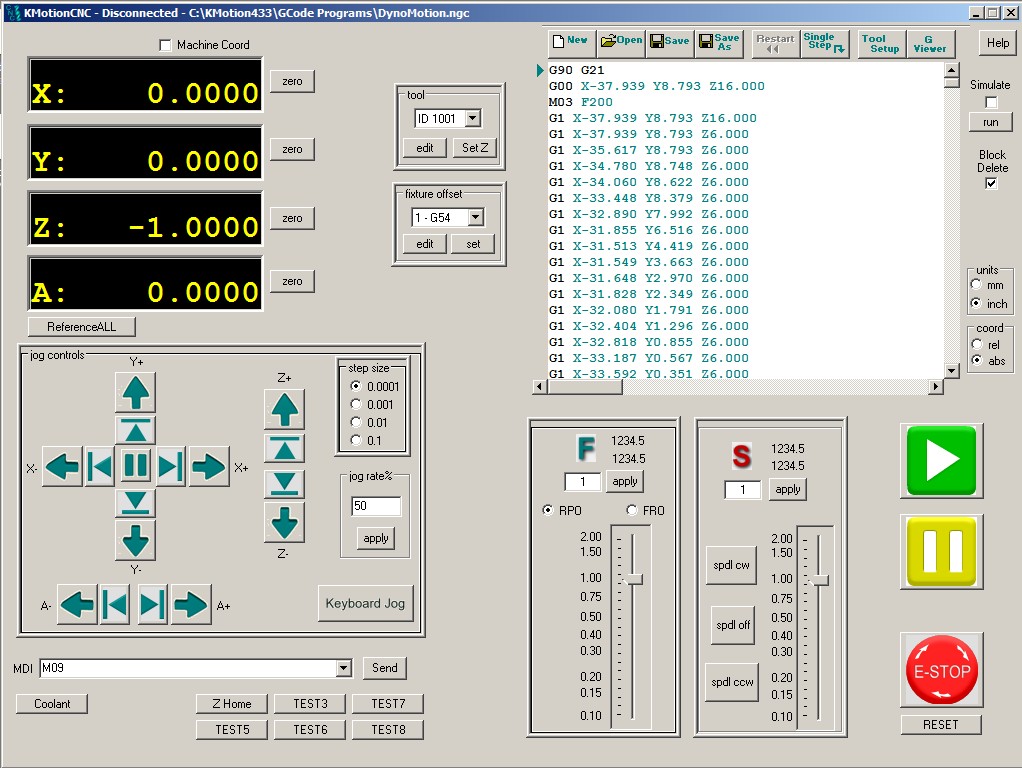Click the yellow pause feed hold button
The image size is (1022, 768).
(942, 551)
